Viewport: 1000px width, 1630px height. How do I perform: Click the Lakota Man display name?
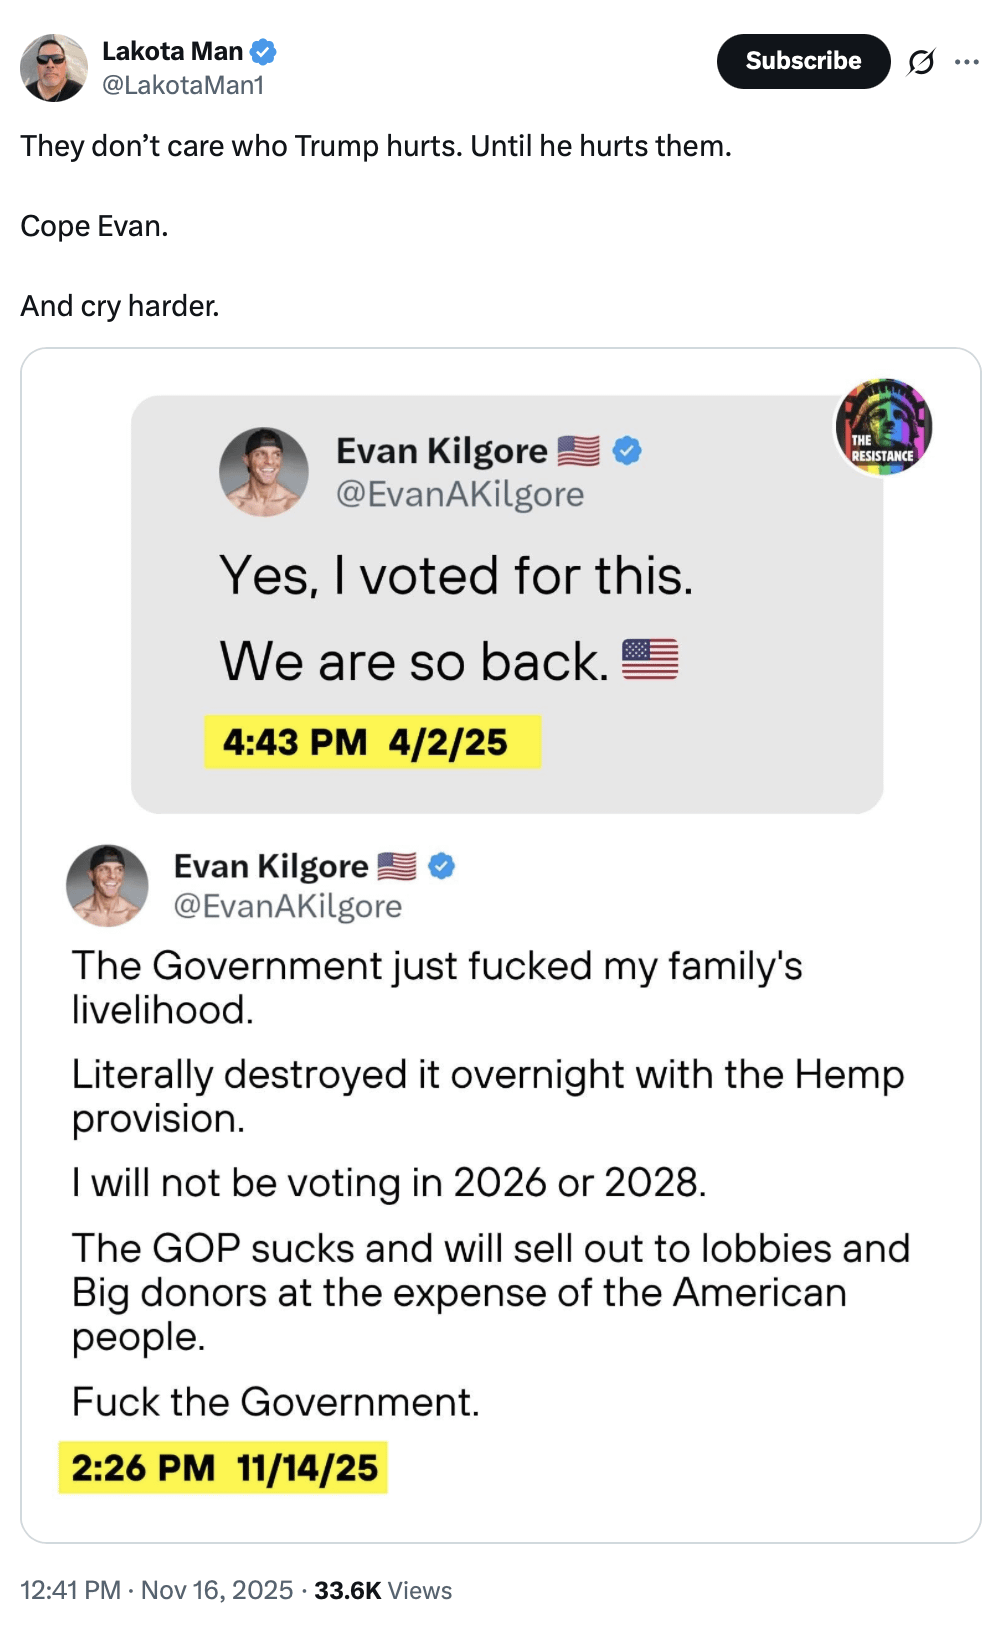pos(172,51)
